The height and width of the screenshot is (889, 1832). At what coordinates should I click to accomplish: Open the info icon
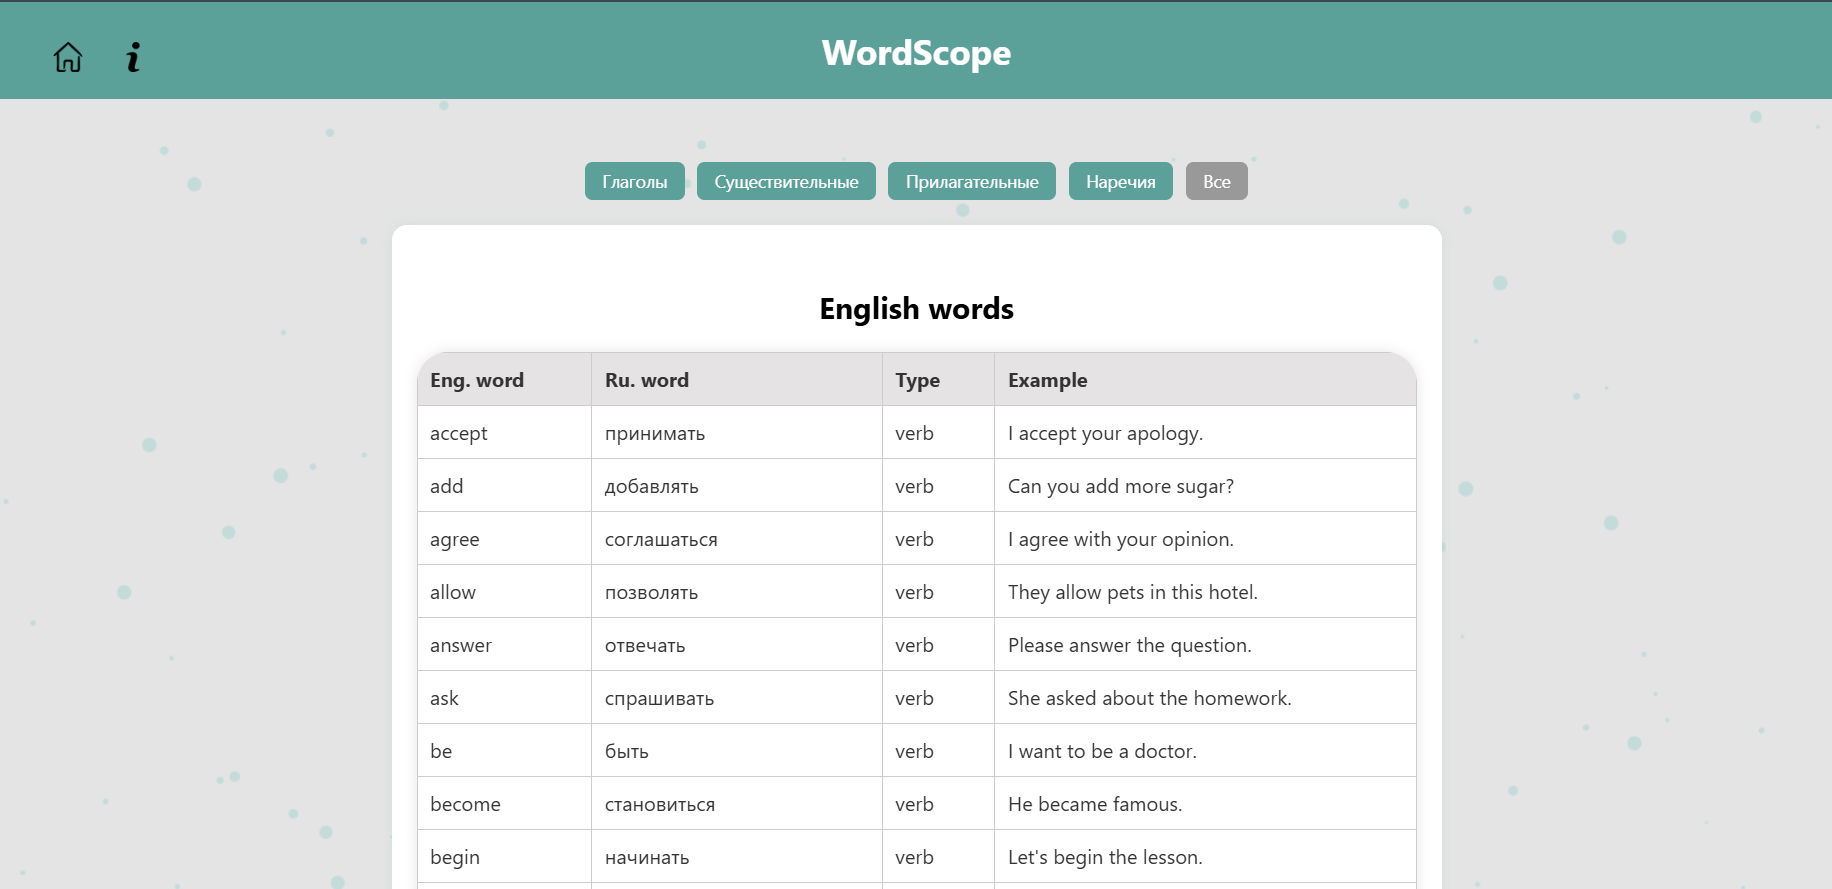[x=133, y=57]
